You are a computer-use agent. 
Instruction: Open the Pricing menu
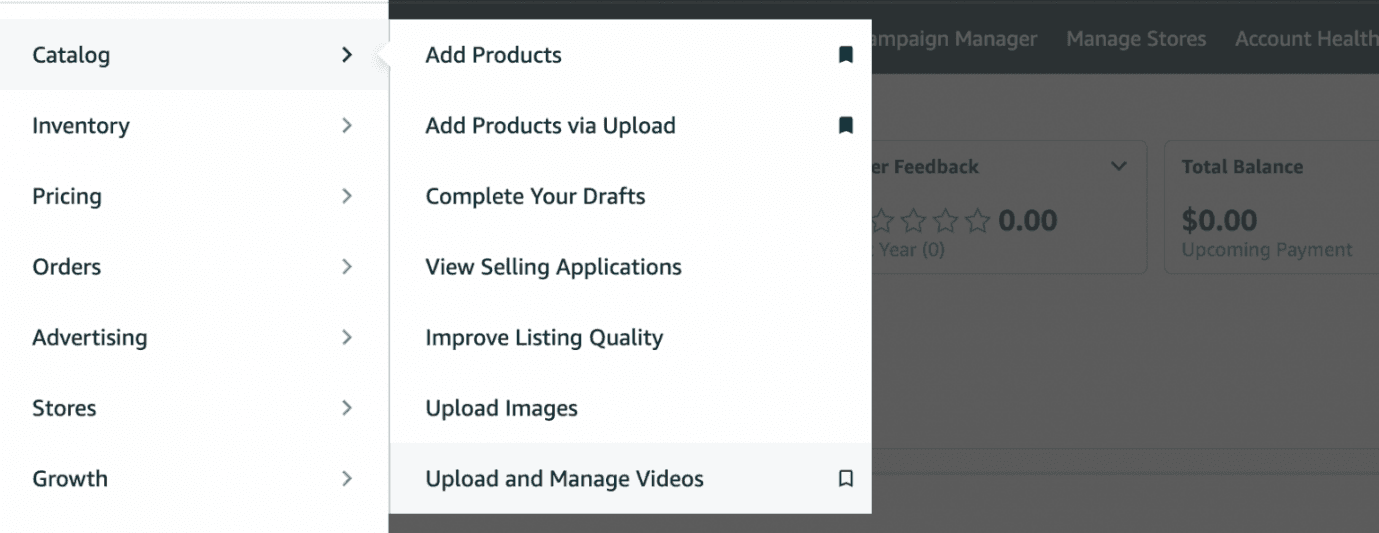coord(194,196)
